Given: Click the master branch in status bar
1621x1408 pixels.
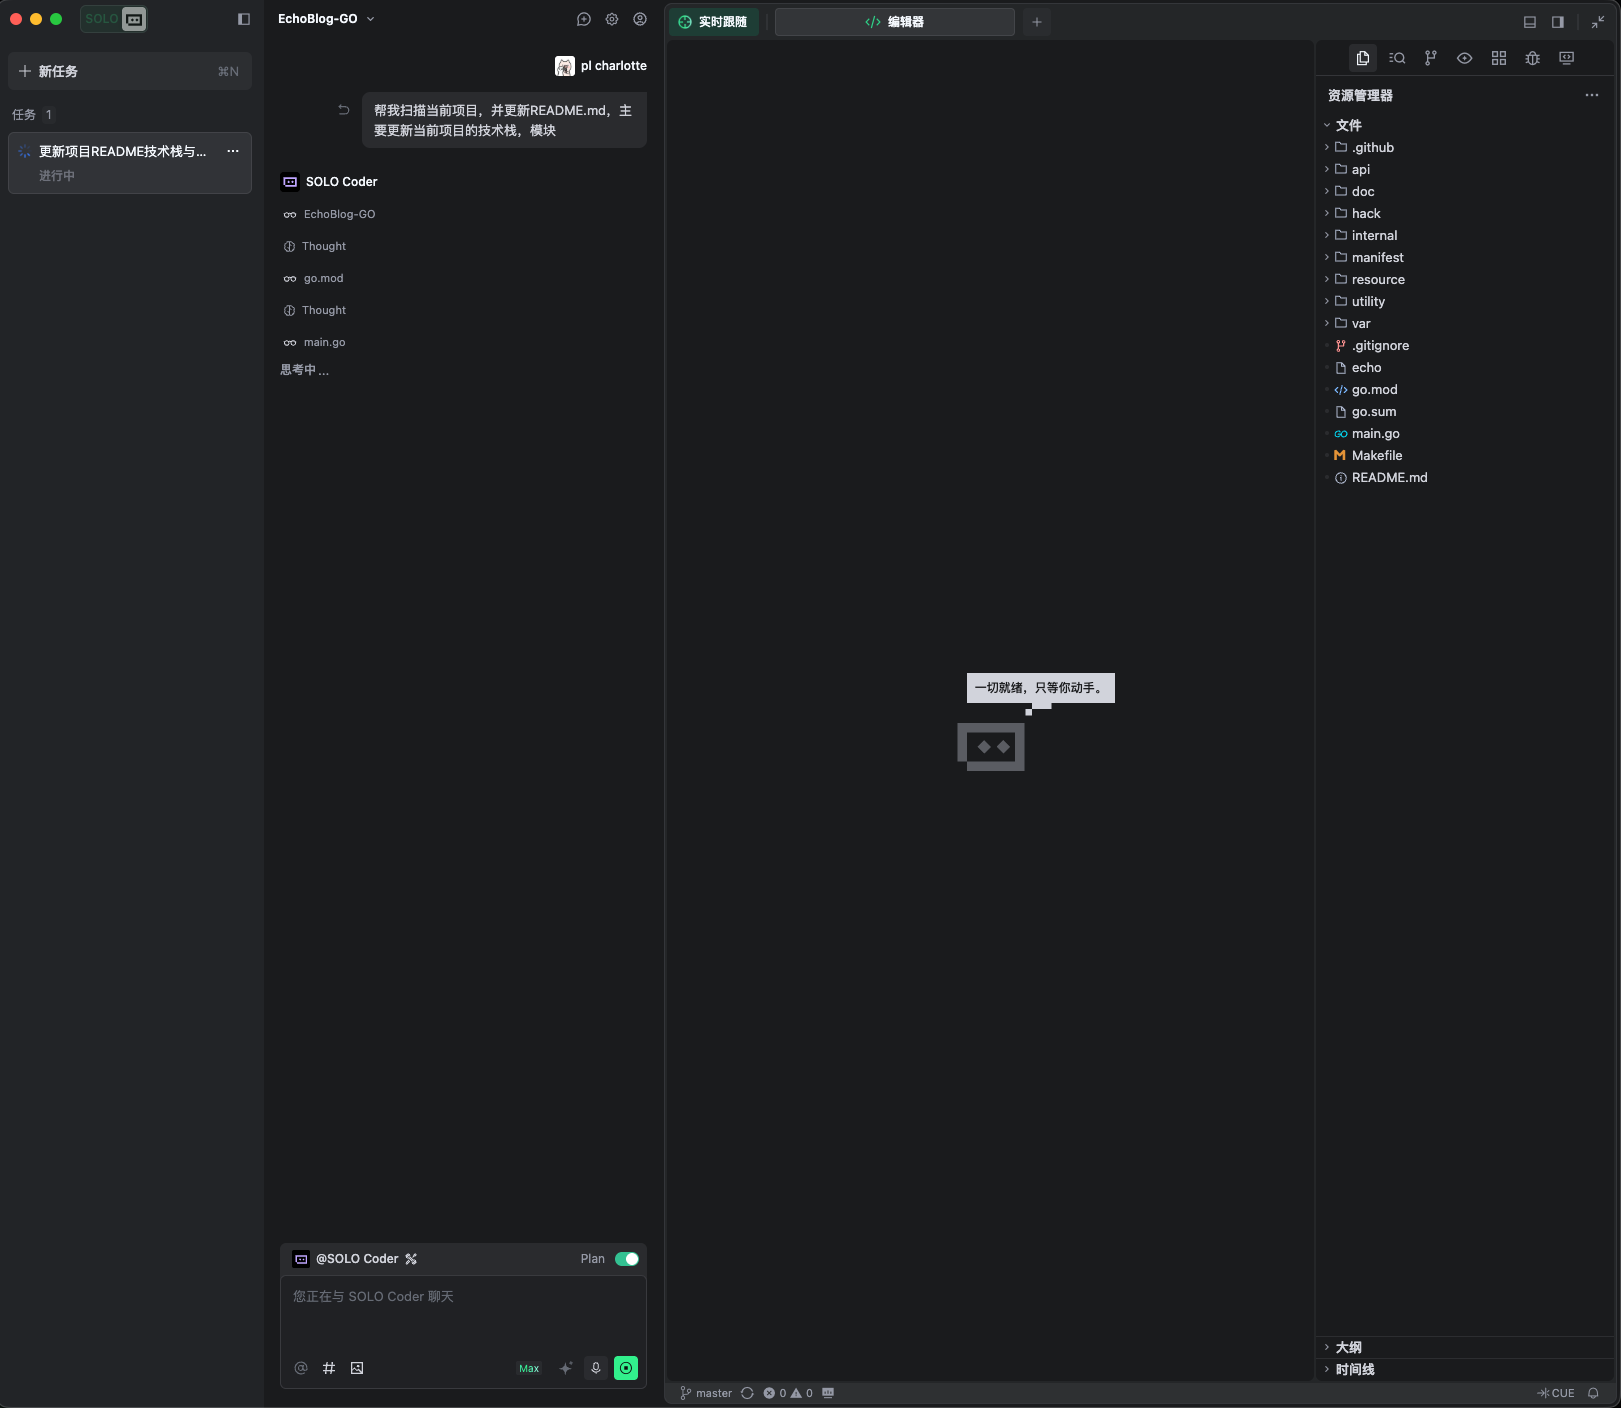Looking at the screenshot, I should (x=706, y=1393).
